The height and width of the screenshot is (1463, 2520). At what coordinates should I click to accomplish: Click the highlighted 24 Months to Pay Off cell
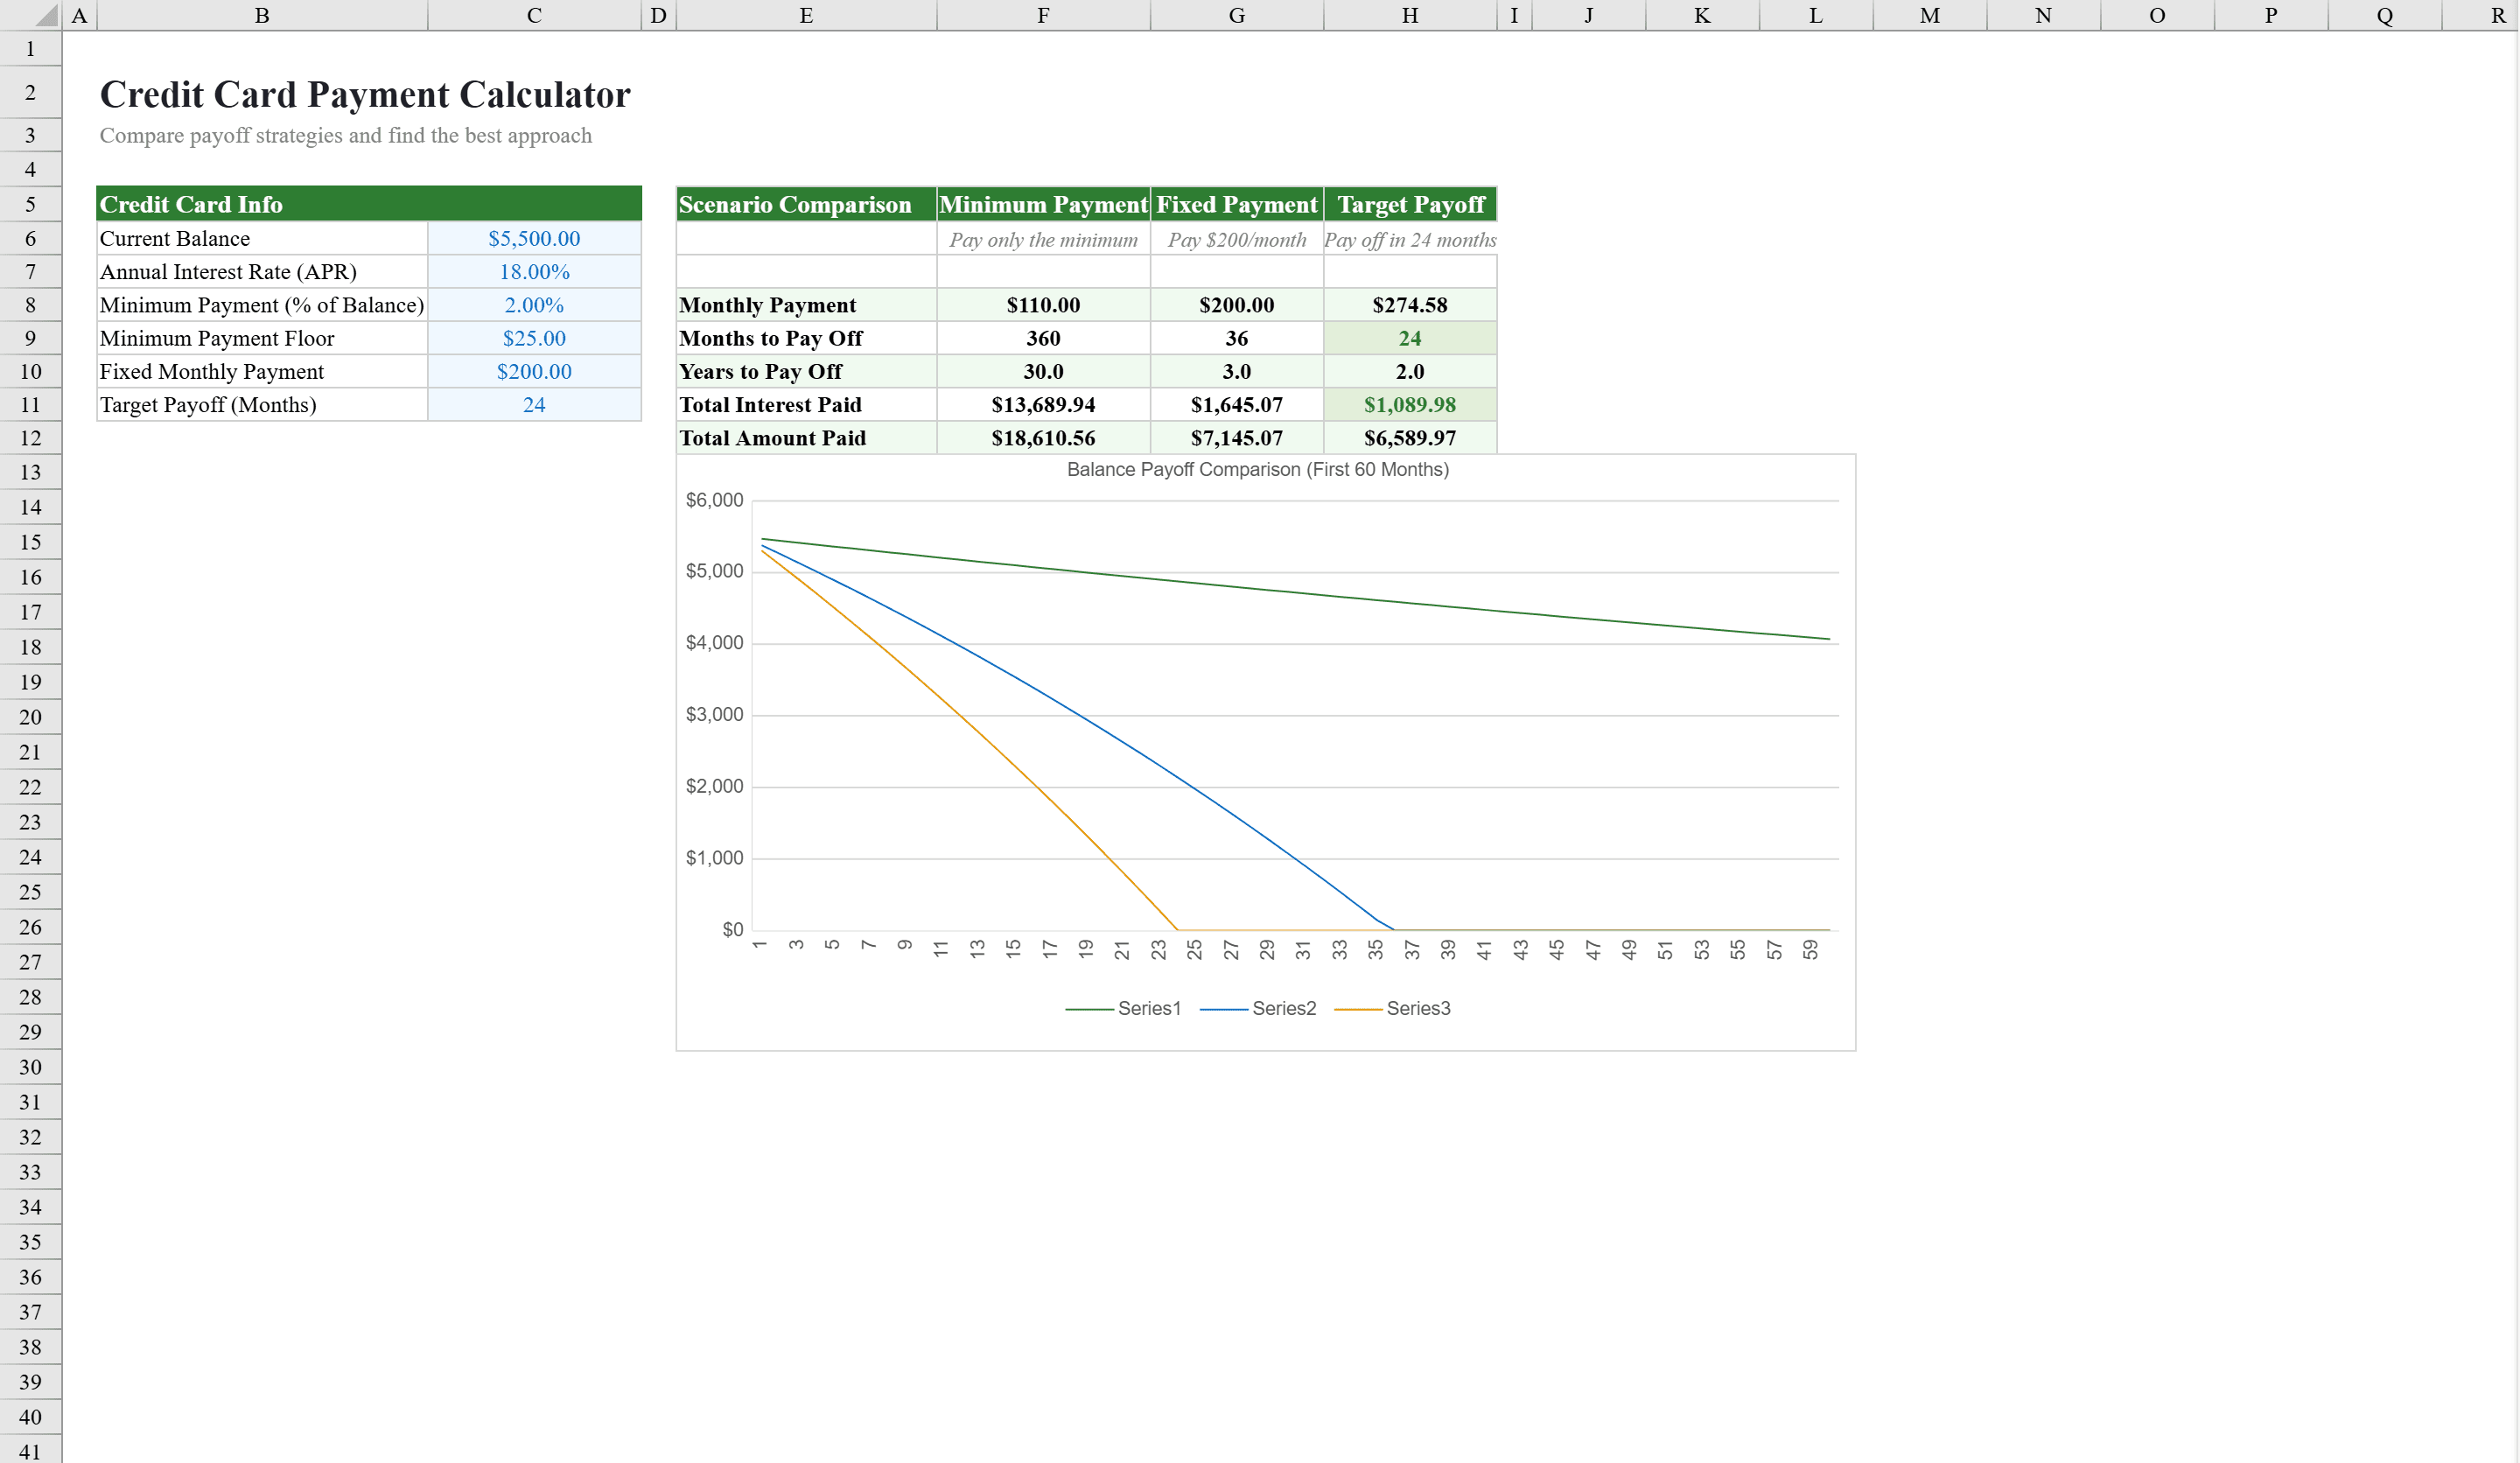1410,338
